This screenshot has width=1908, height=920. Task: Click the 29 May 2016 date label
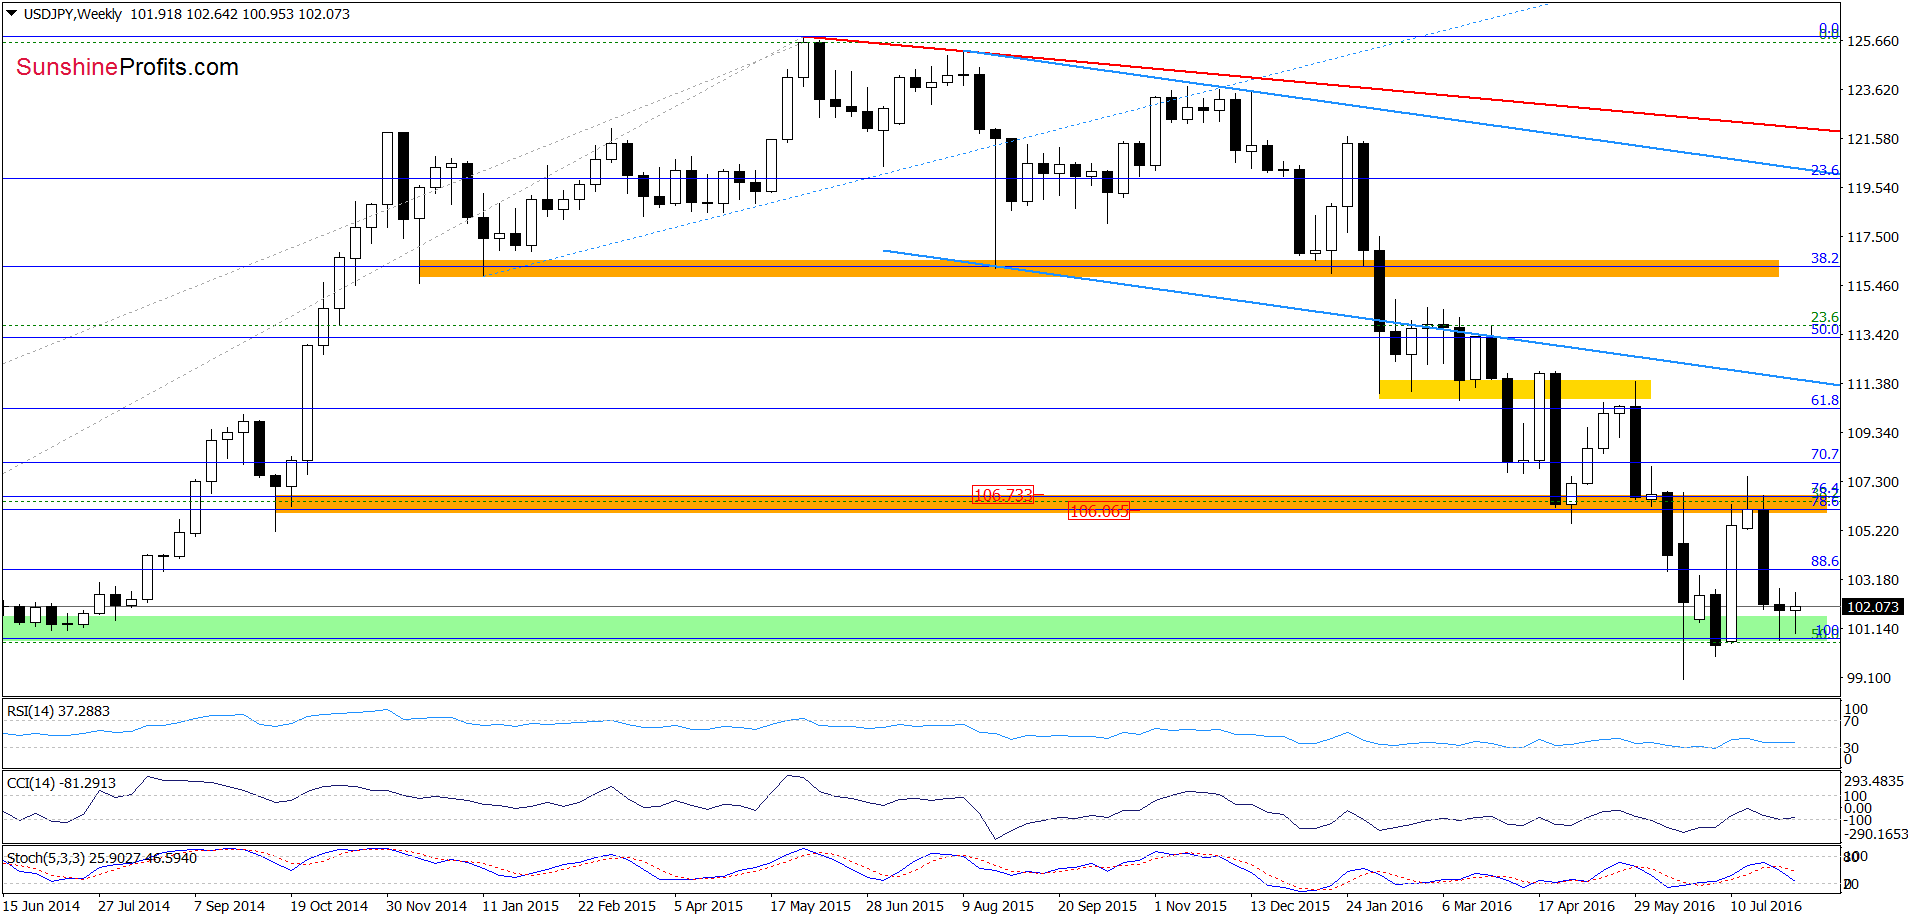(1674, 906)
